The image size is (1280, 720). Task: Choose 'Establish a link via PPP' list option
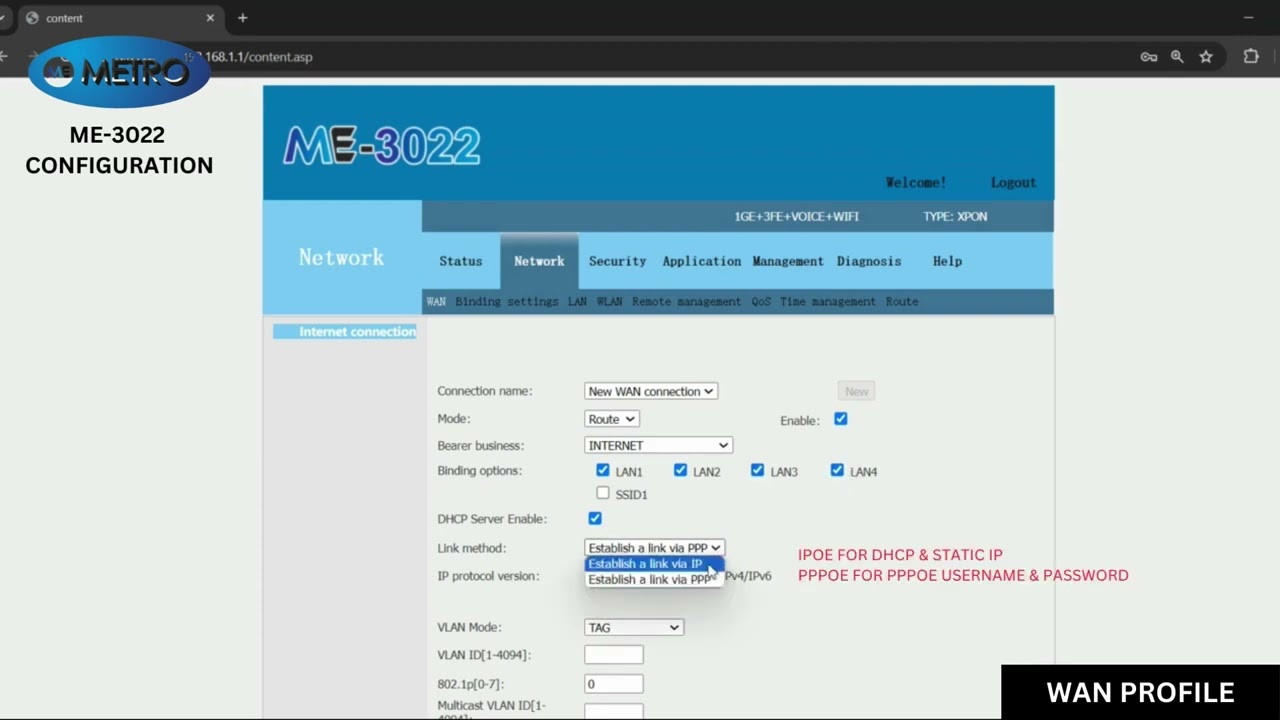pyautogui.click(x=653, y=580)
